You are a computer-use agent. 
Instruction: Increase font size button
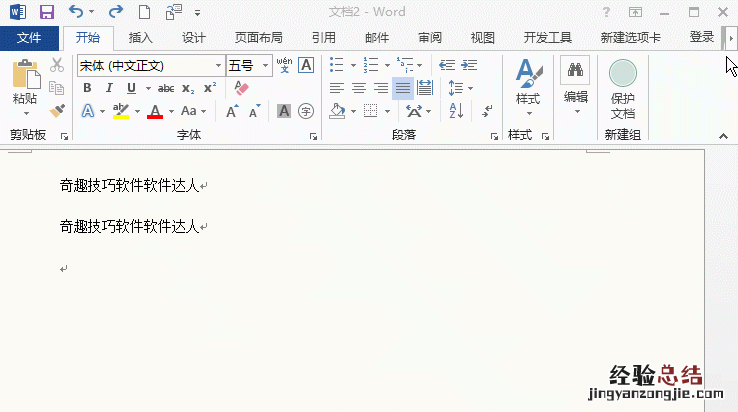point(232,112)
